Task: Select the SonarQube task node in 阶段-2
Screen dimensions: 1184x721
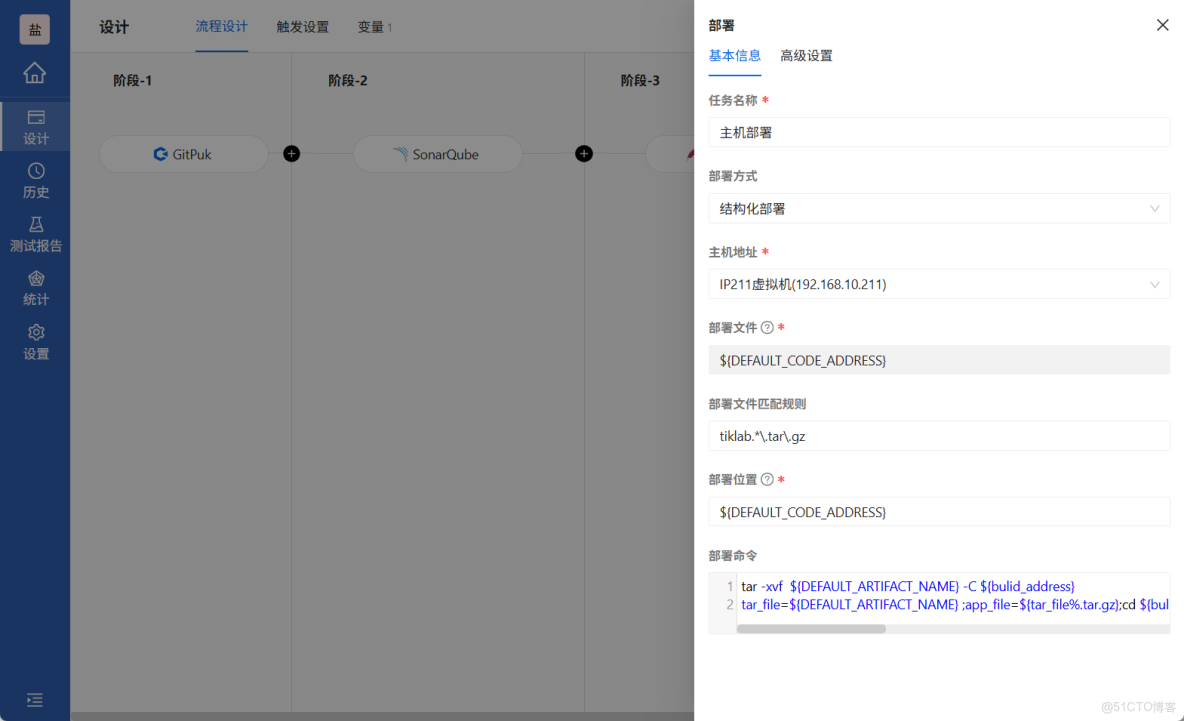Action: pyautogui.click(x=437, y=153)
